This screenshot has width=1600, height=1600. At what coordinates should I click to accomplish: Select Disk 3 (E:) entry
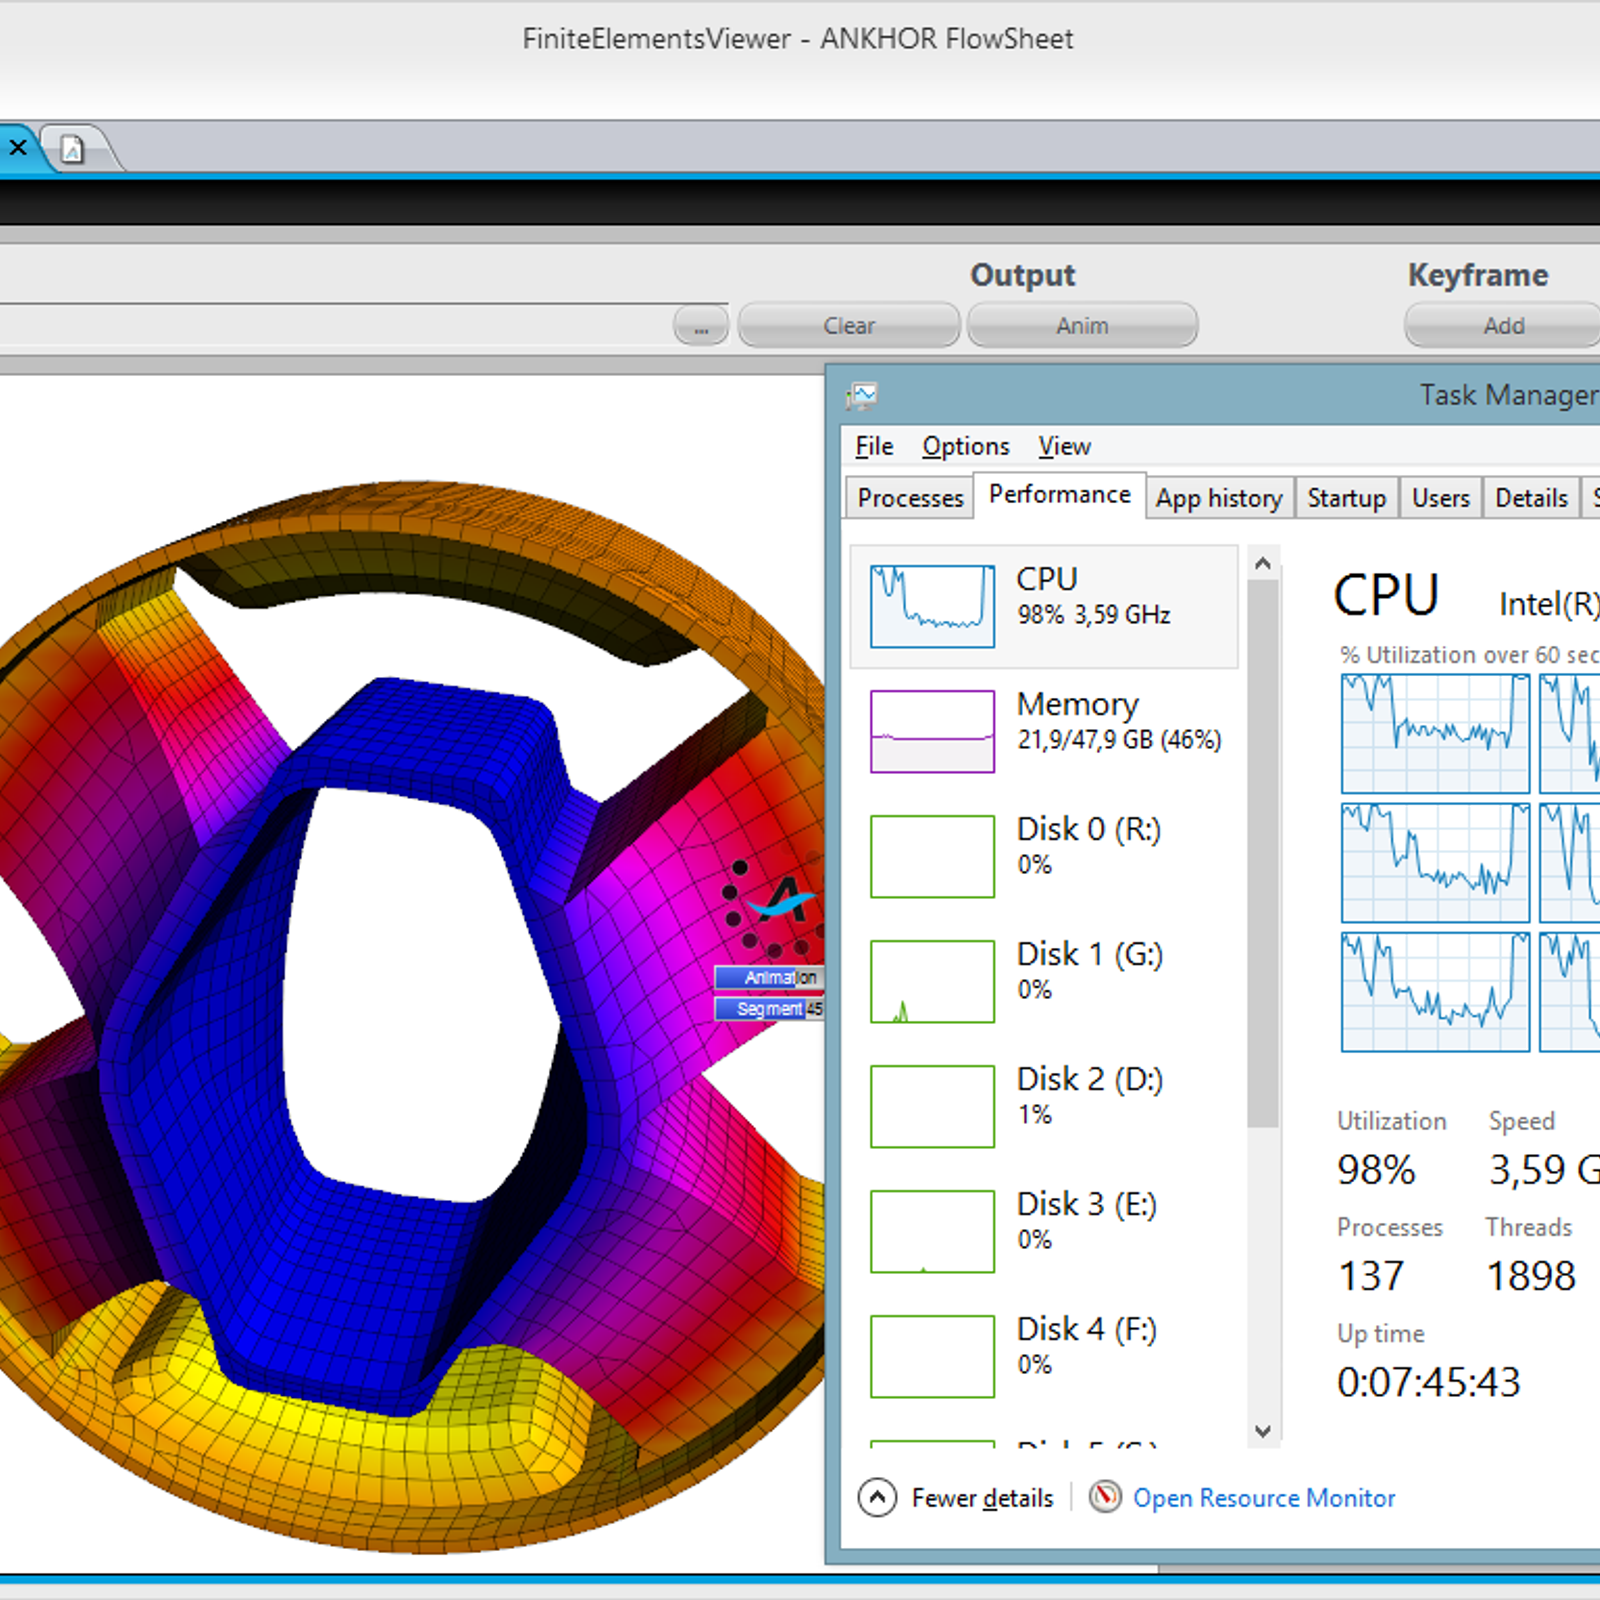tap(1043, 1231)
